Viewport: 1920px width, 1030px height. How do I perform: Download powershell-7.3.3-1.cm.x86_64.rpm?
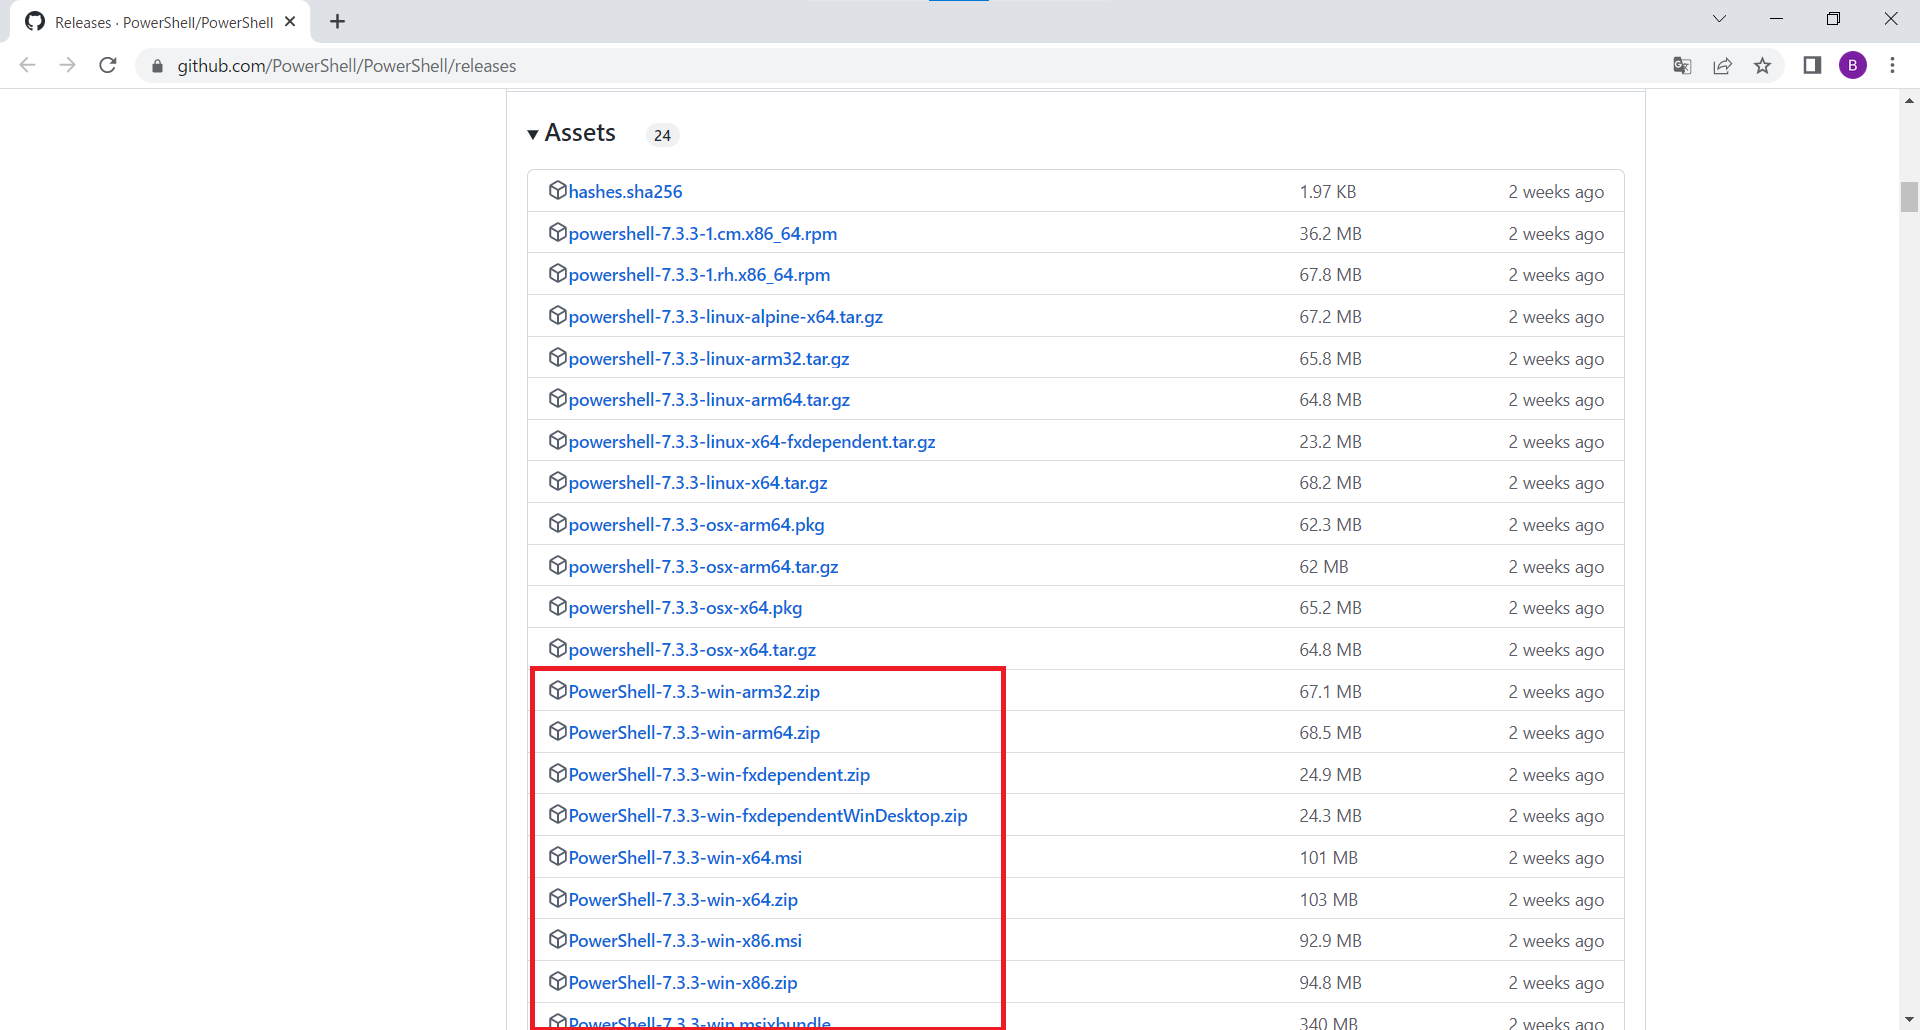point(703,234)
